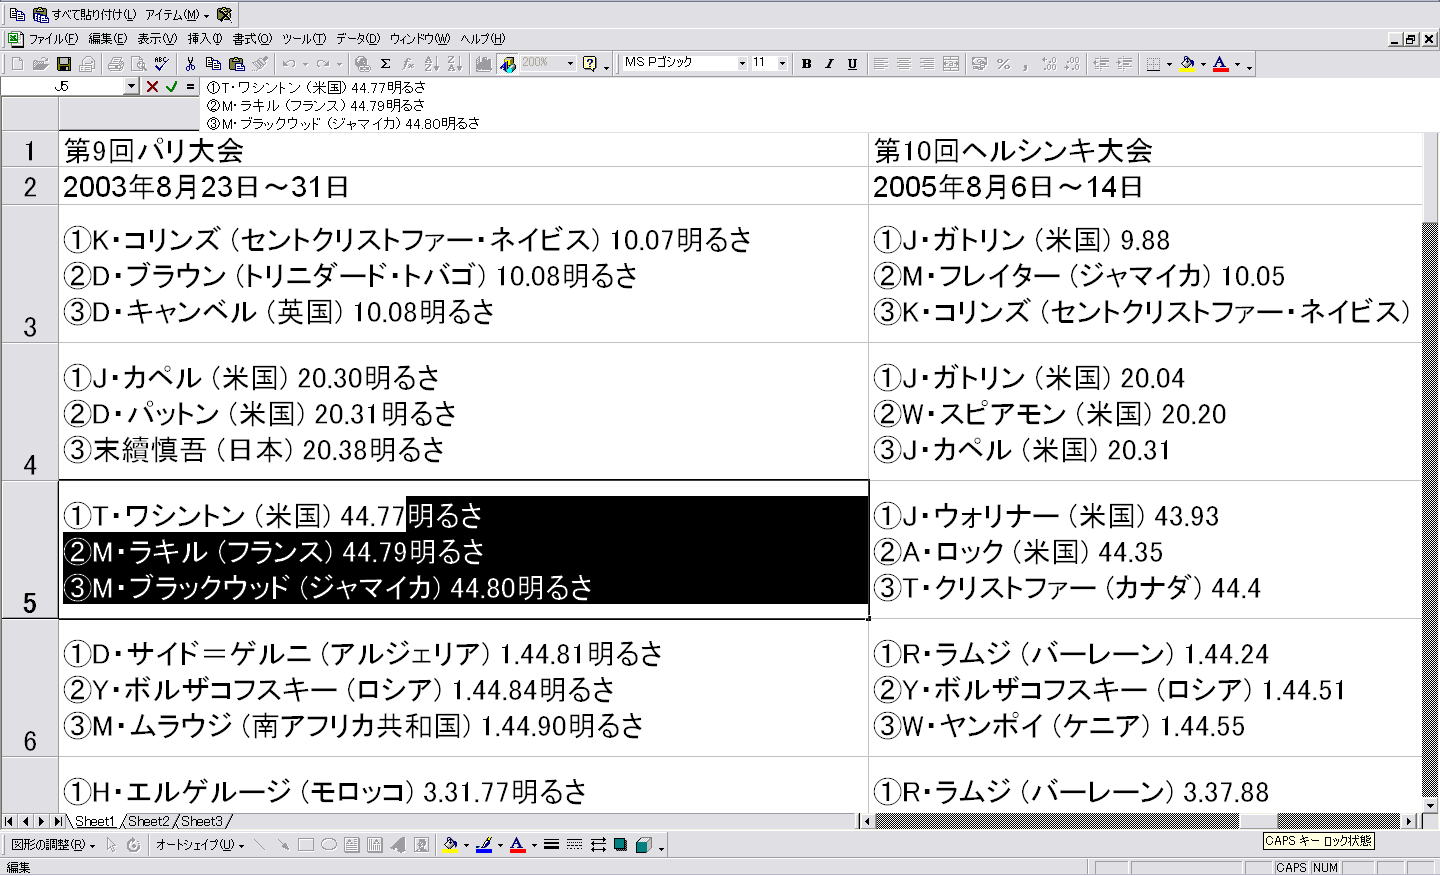Select the Line style icon in drawing toolbar

click(551, 845)
